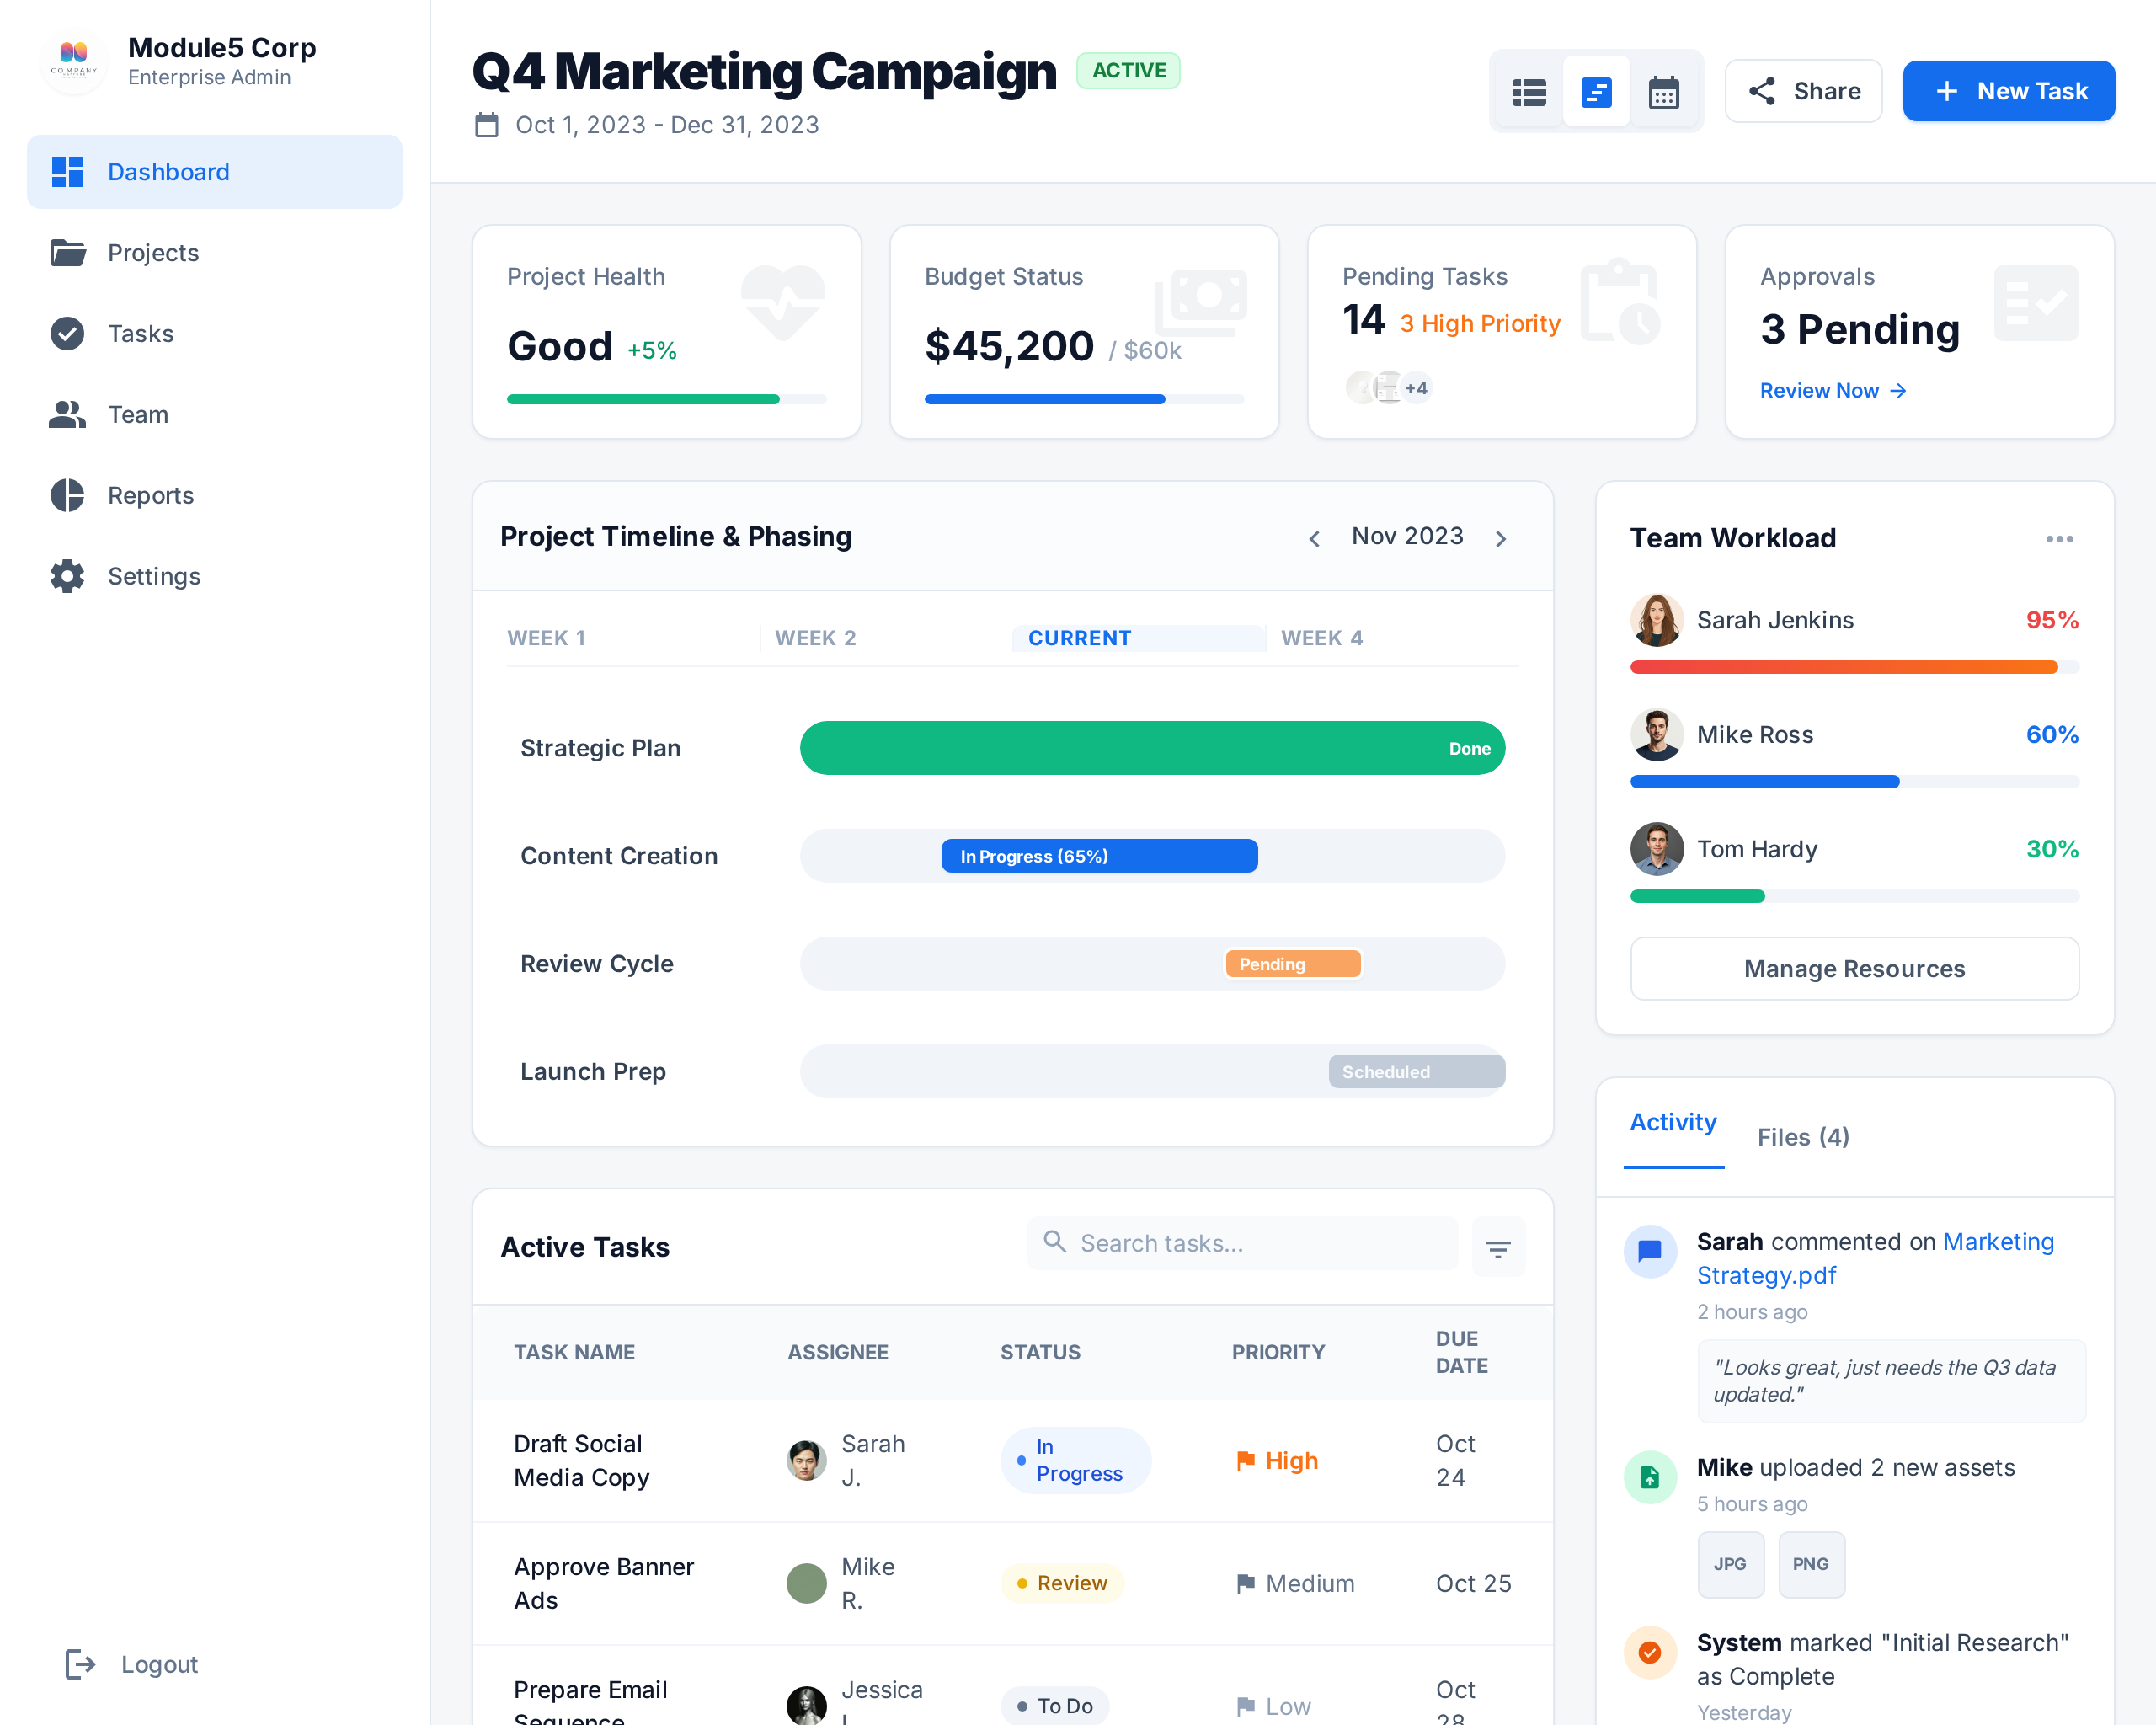Click the Module5 Corp company logo
This screenshot has height=1725, width=2156.
74,61
